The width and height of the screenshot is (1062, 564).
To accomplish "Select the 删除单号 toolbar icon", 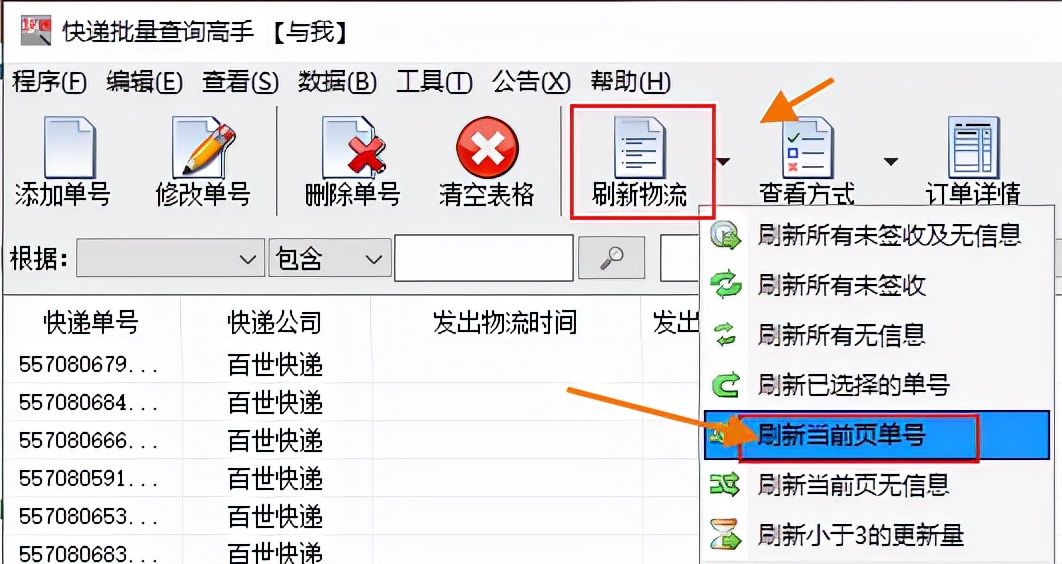I will click(353, 148).
